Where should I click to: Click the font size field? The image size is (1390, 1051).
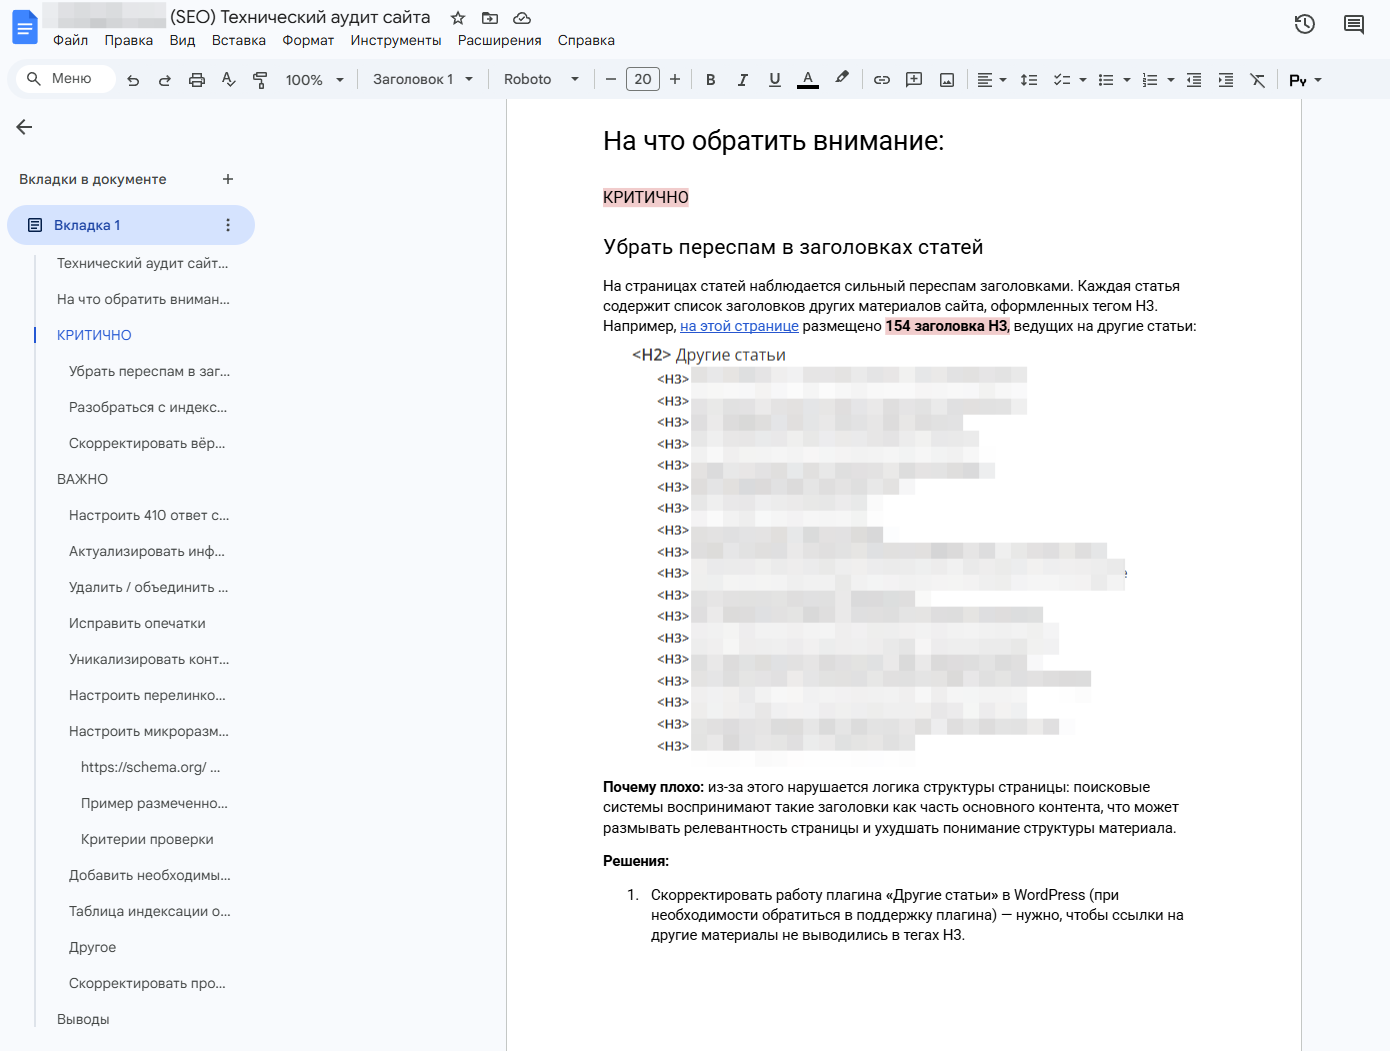tap(642, 80)
